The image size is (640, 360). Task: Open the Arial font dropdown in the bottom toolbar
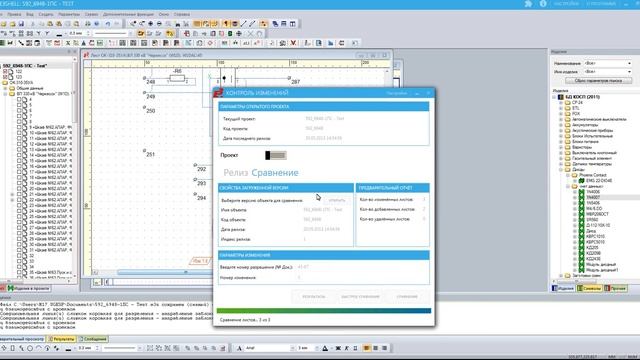[x=293, y=348]
